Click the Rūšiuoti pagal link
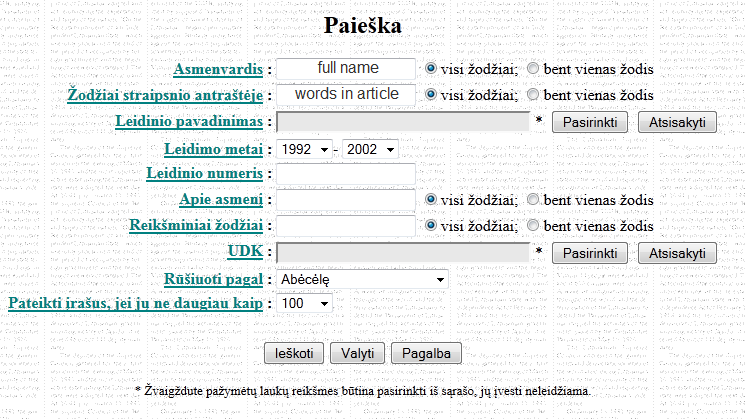 coord(213,279)
